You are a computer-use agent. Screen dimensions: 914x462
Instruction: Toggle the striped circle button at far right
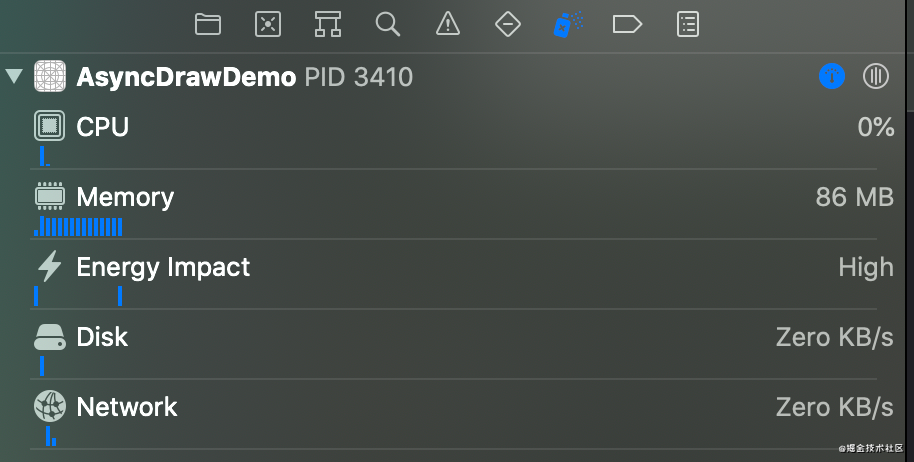pos(876,76)
